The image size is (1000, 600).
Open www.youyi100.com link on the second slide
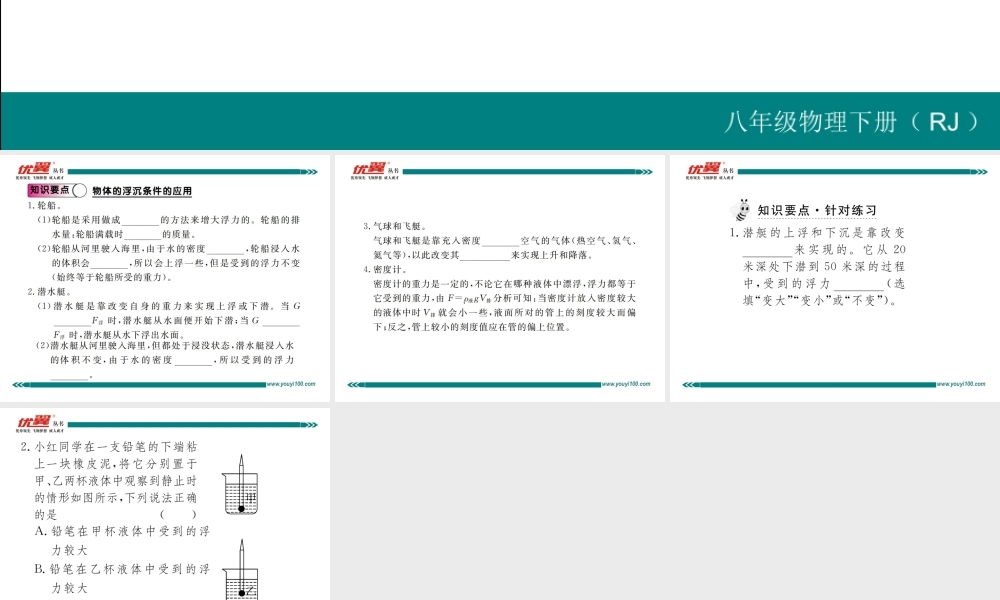tap(626, 384)
